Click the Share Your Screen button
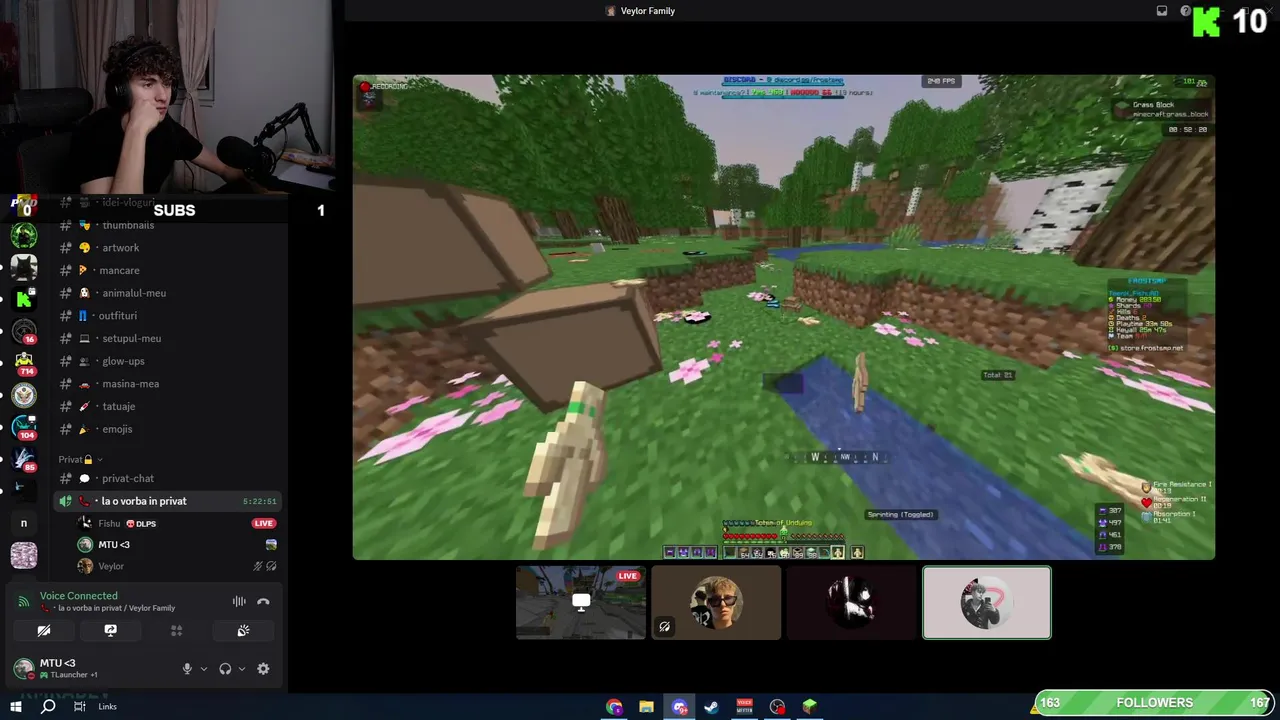Image resolution: width=1280 pixels, height=720 pixels. tap(110, 631)
